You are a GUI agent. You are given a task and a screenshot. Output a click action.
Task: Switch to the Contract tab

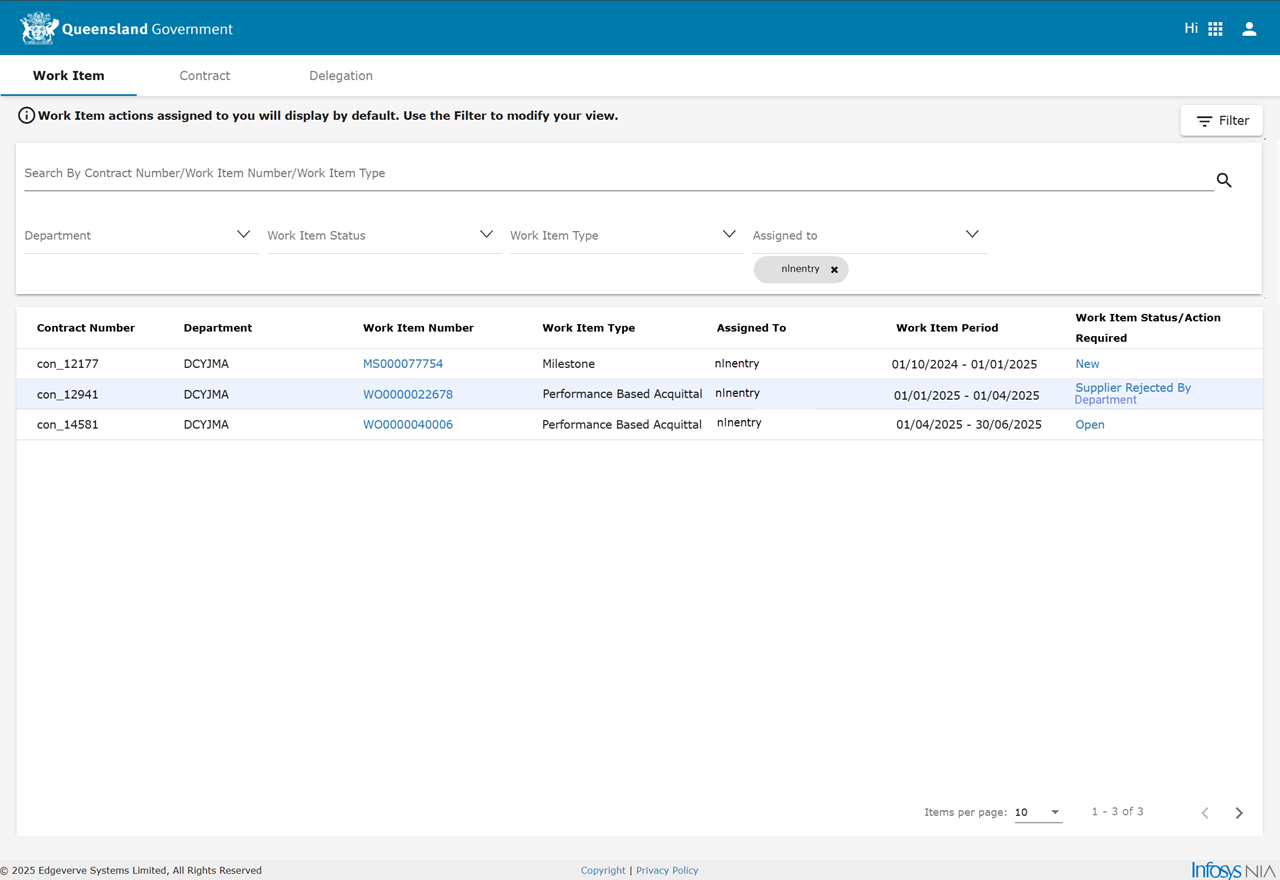(205, 76)
